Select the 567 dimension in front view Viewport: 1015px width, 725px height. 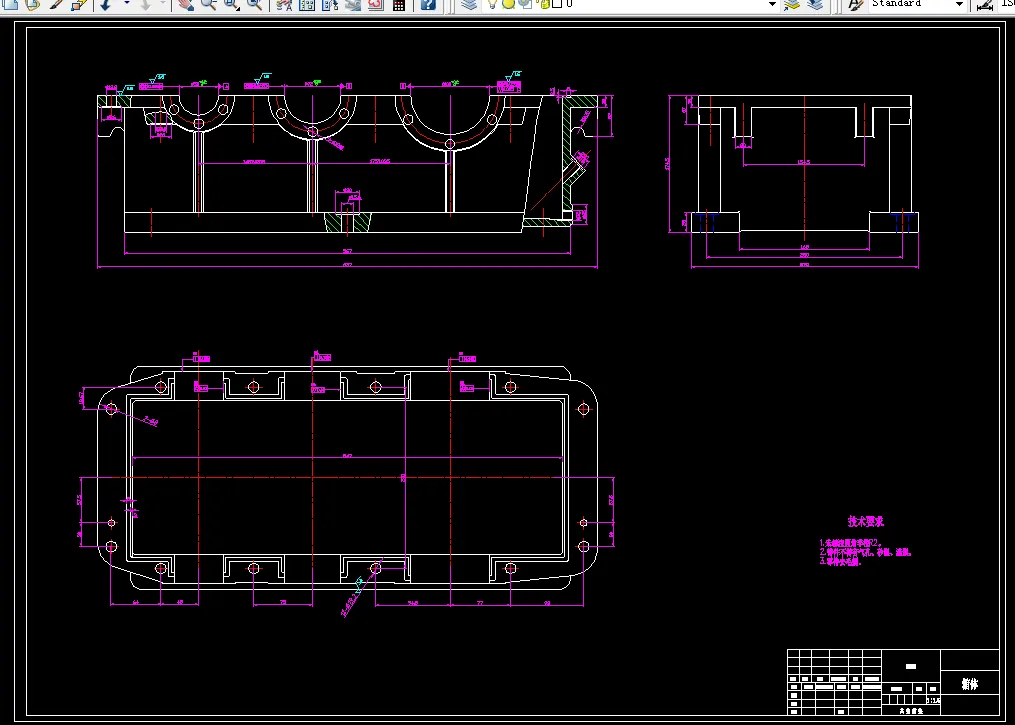click(347, 251)
